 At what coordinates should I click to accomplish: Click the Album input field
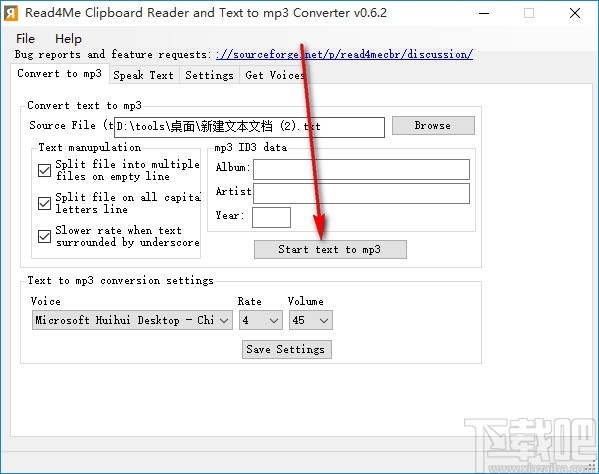coord(361,169)
